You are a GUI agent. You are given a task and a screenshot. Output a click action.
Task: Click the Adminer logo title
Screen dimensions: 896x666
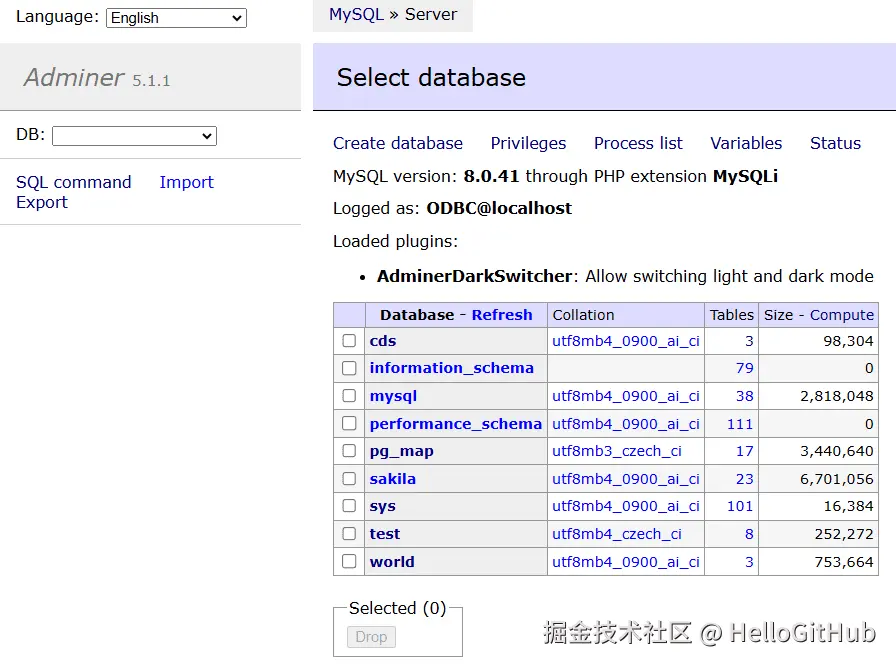(74, 77)
